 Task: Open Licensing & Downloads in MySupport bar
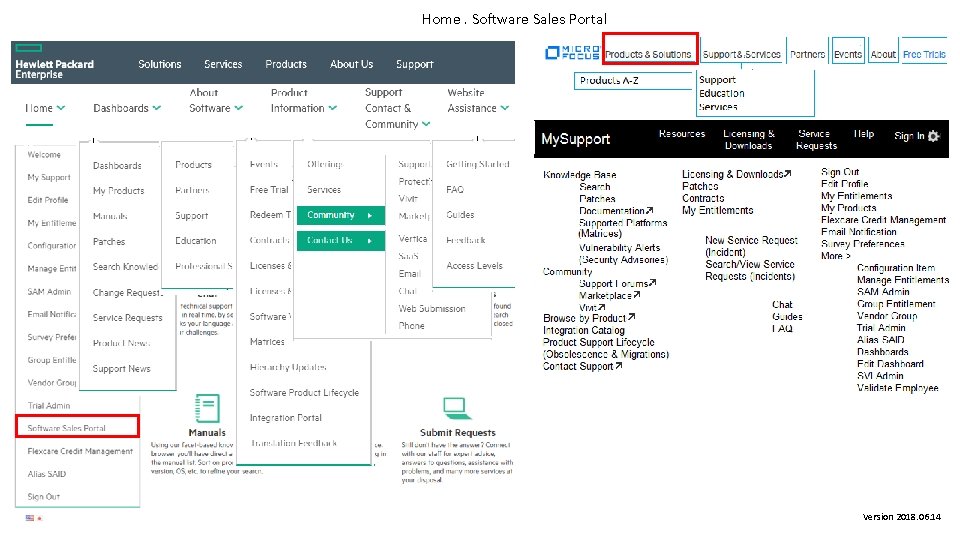(749, 140)
